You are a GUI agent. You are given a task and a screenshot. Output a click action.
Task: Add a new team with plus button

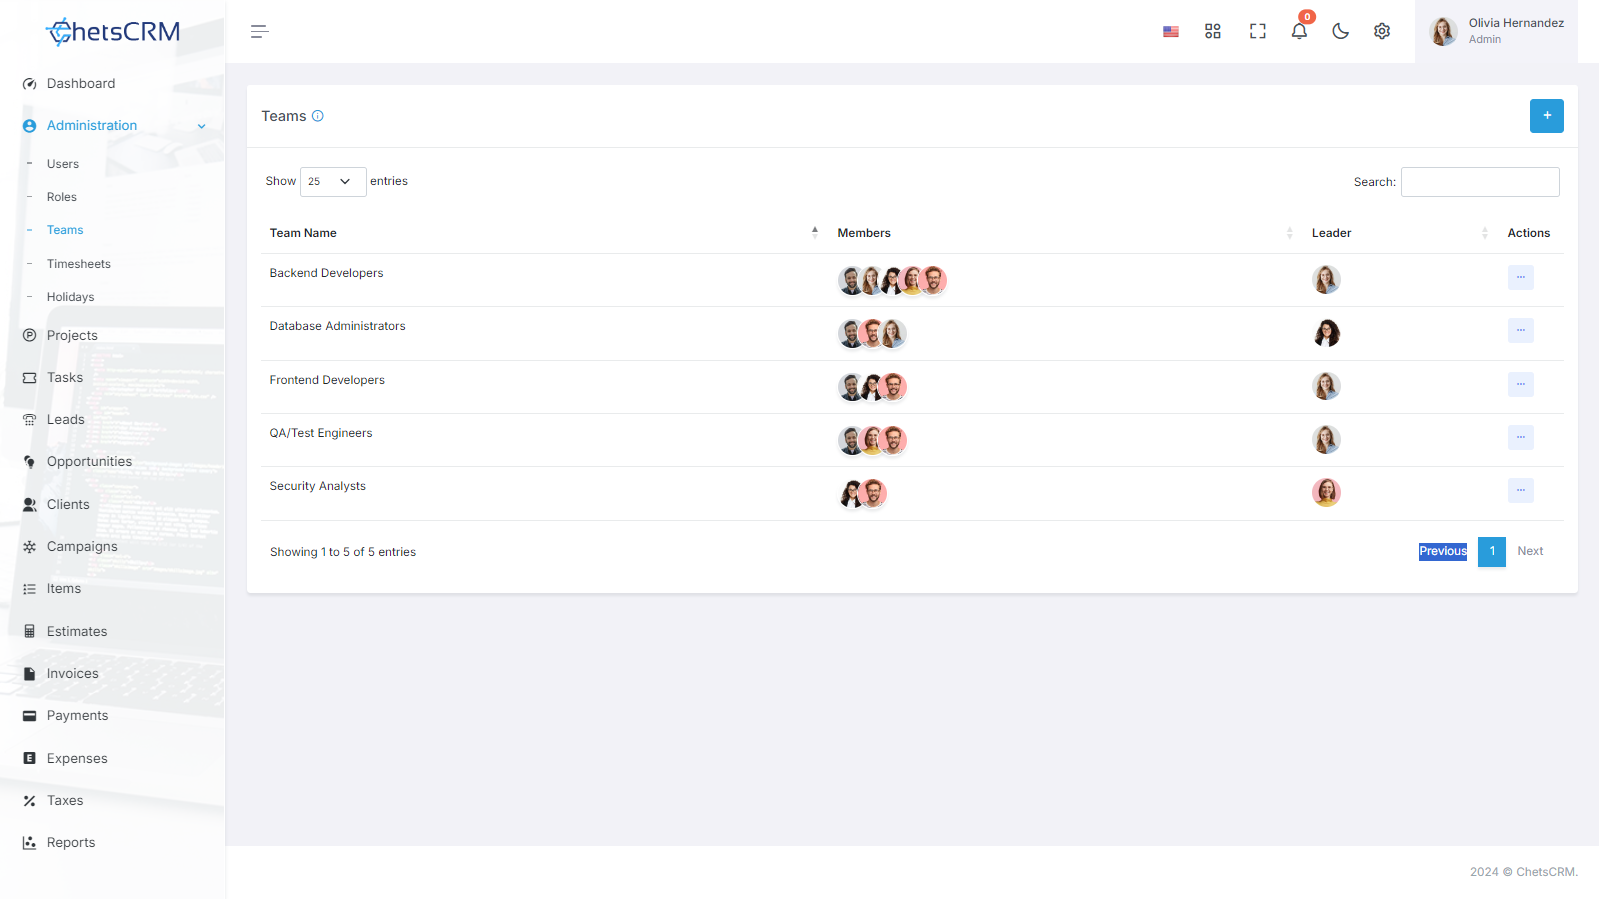click(1546, 116)
